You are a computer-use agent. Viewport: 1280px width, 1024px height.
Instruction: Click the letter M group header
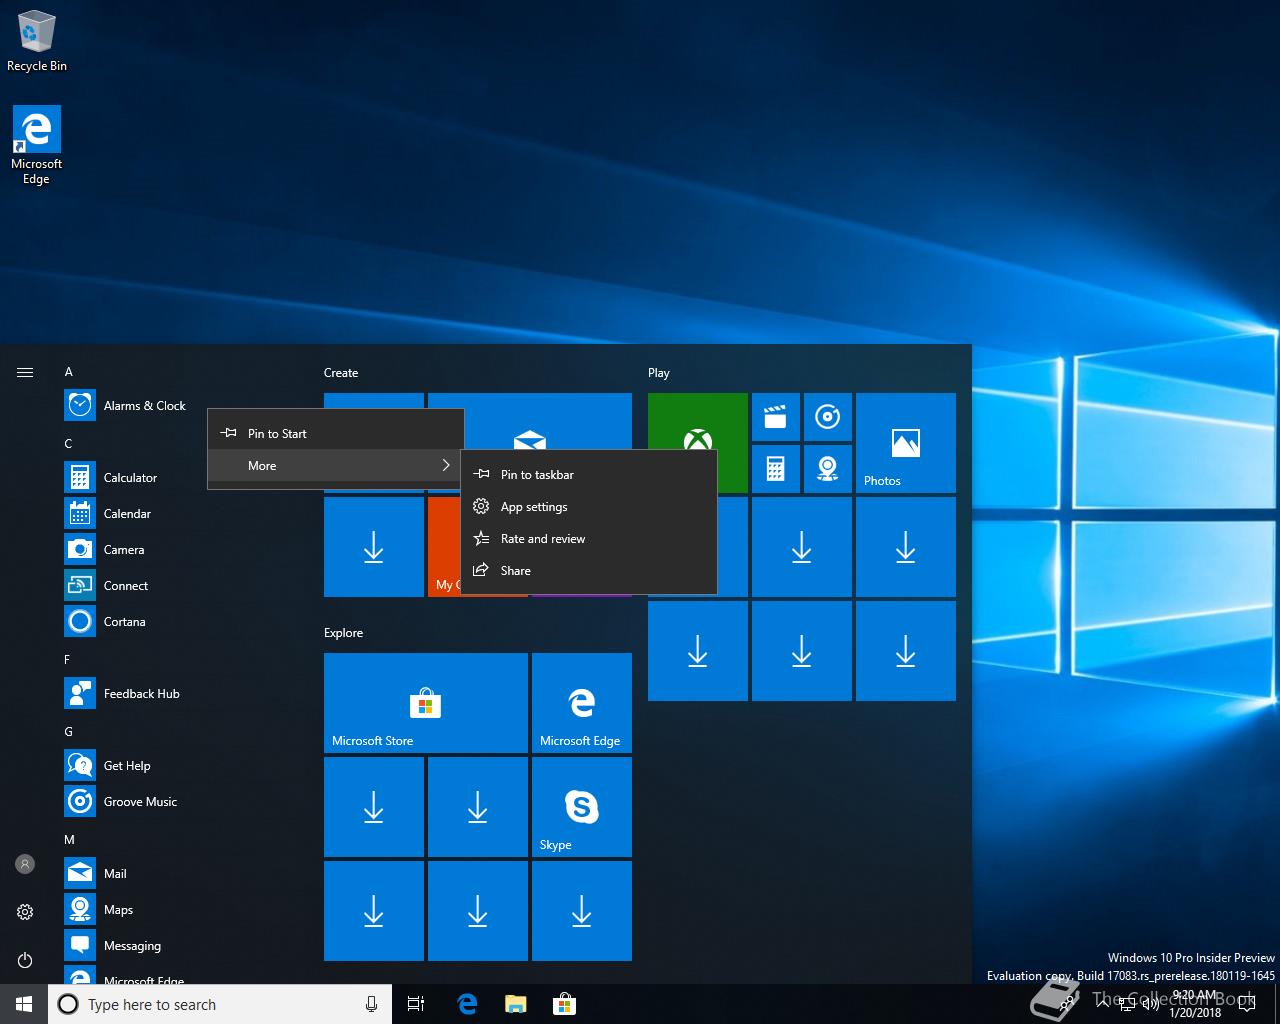(x=70, y=839)
